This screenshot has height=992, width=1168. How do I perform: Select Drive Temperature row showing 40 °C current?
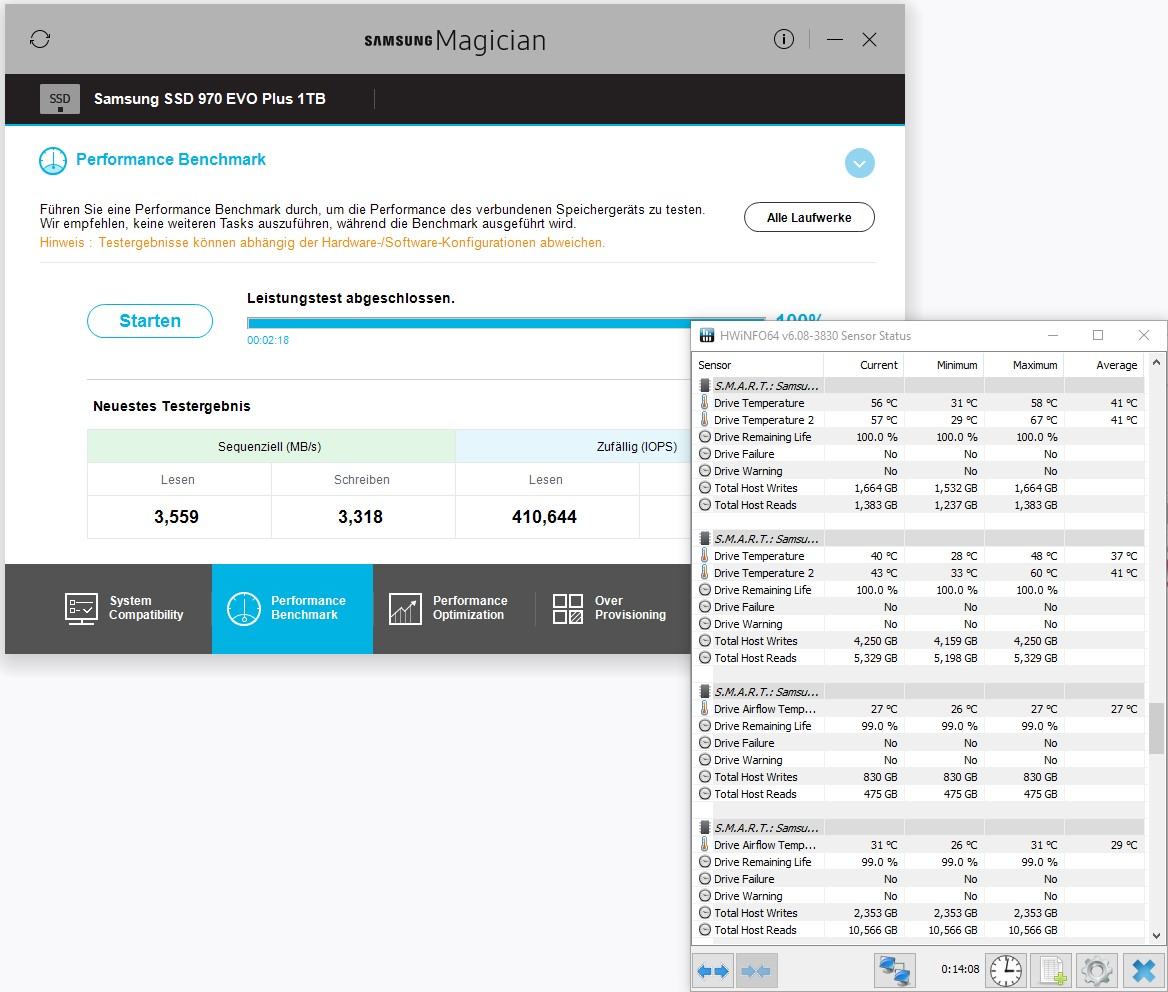[x=918, y=556]
